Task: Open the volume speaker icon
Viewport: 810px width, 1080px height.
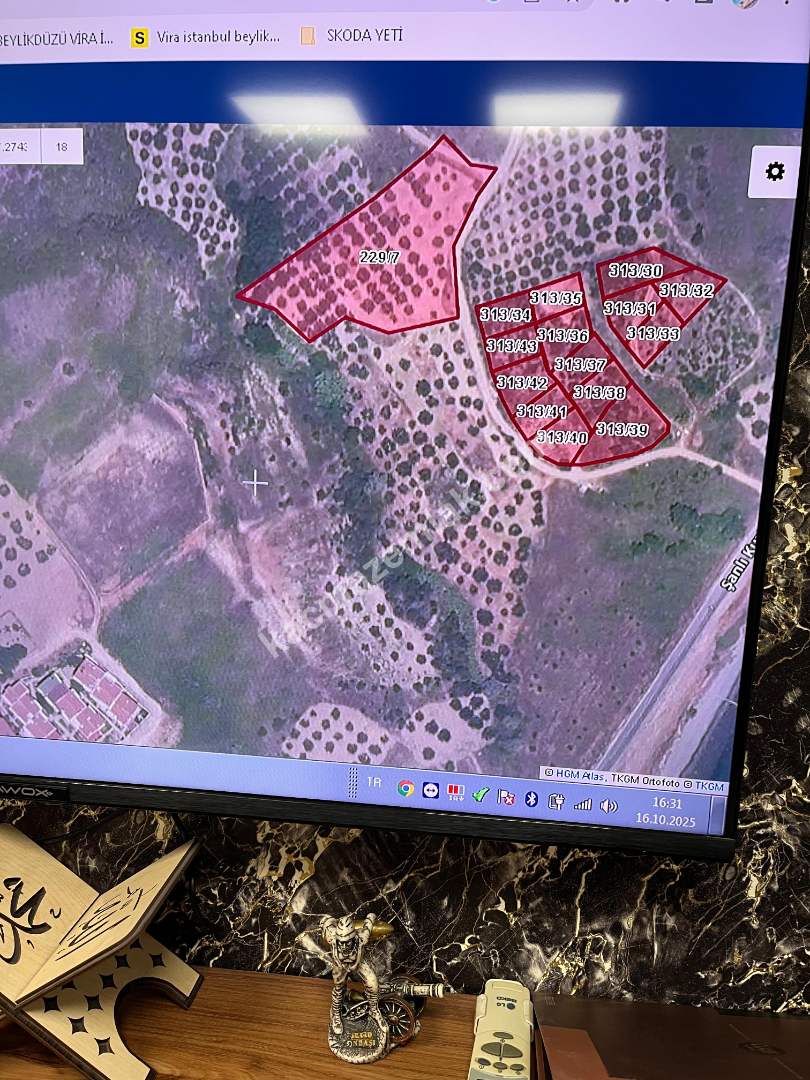Action: (608, 805)
